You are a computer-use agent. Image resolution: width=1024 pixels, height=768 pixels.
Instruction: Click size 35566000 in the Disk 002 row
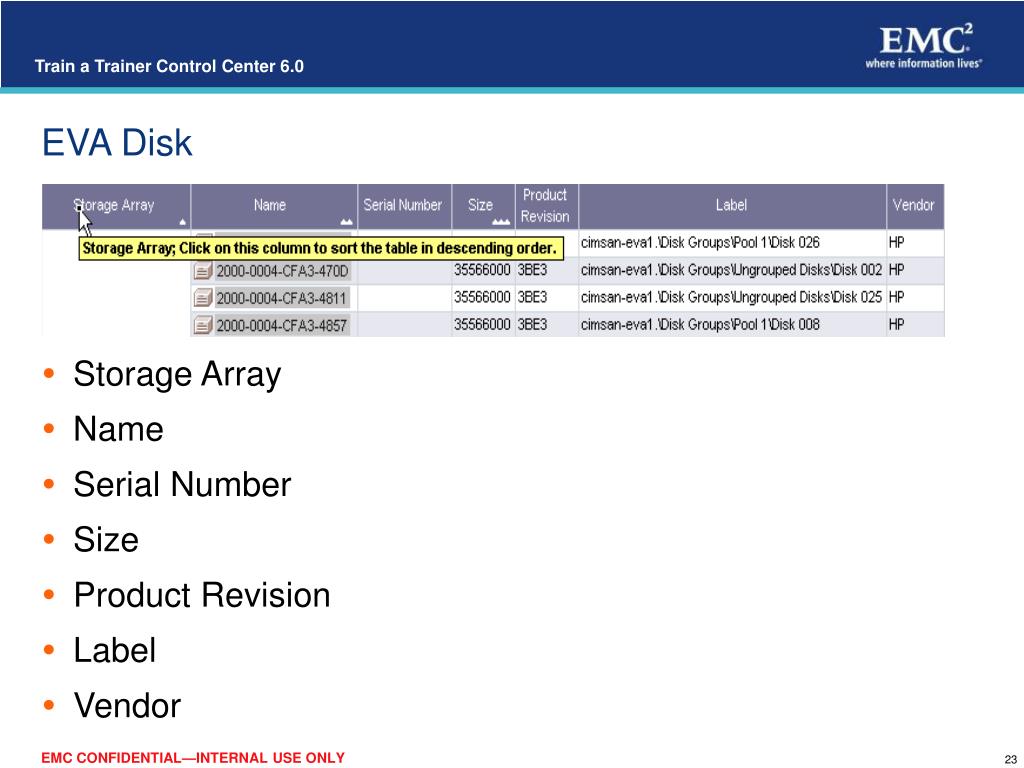pyautogui.click(x=482, y=270)
